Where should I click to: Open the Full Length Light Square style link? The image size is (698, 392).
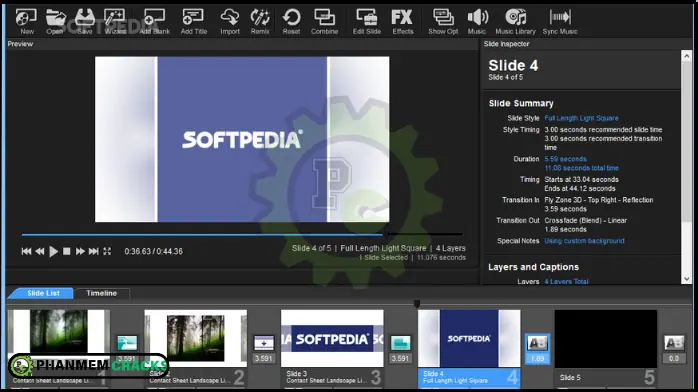click(x=581, y=118)
